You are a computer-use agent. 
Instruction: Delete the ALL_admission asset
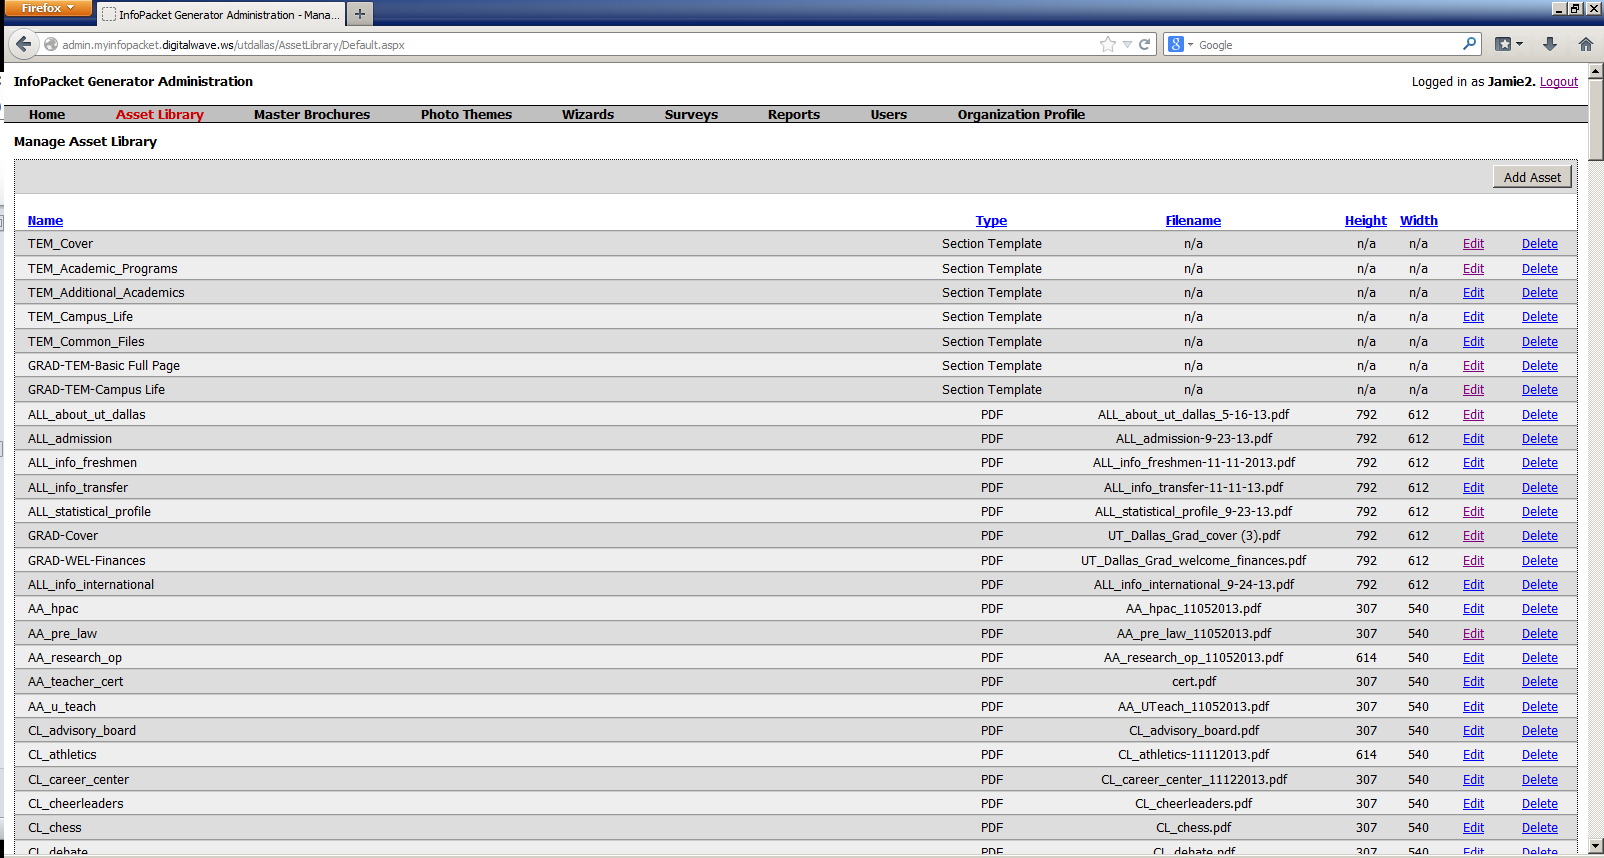[x=1539, y=439]
